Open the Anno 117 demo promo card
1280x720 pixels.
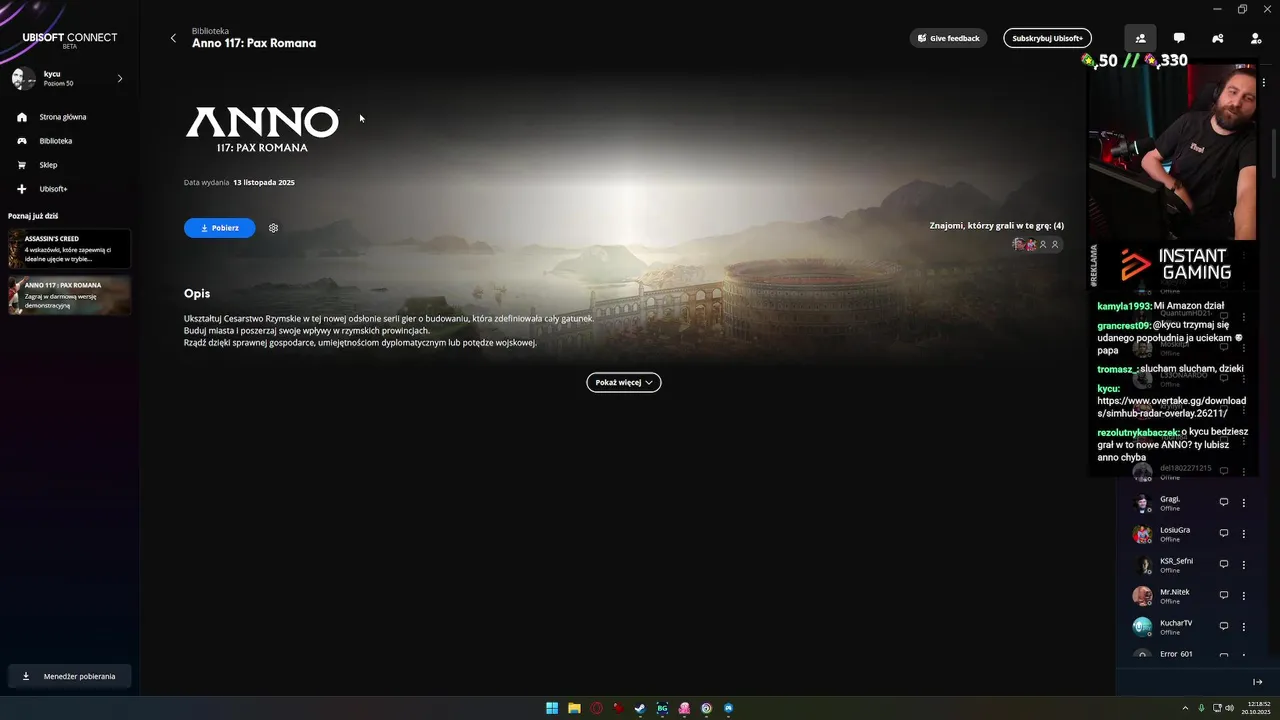click(x=69, y=295)
